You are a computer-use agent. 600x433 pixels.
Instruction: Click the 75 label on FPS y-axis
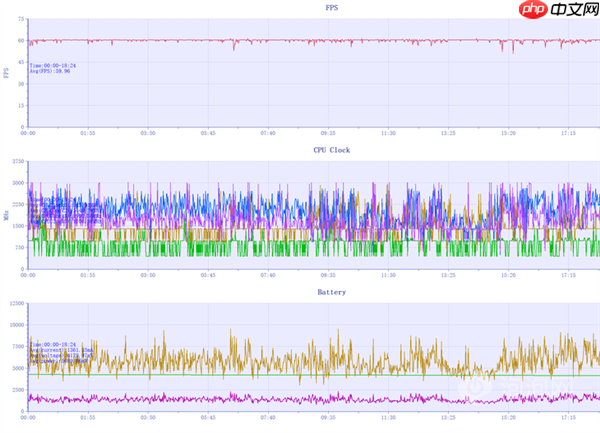point(20,19)
